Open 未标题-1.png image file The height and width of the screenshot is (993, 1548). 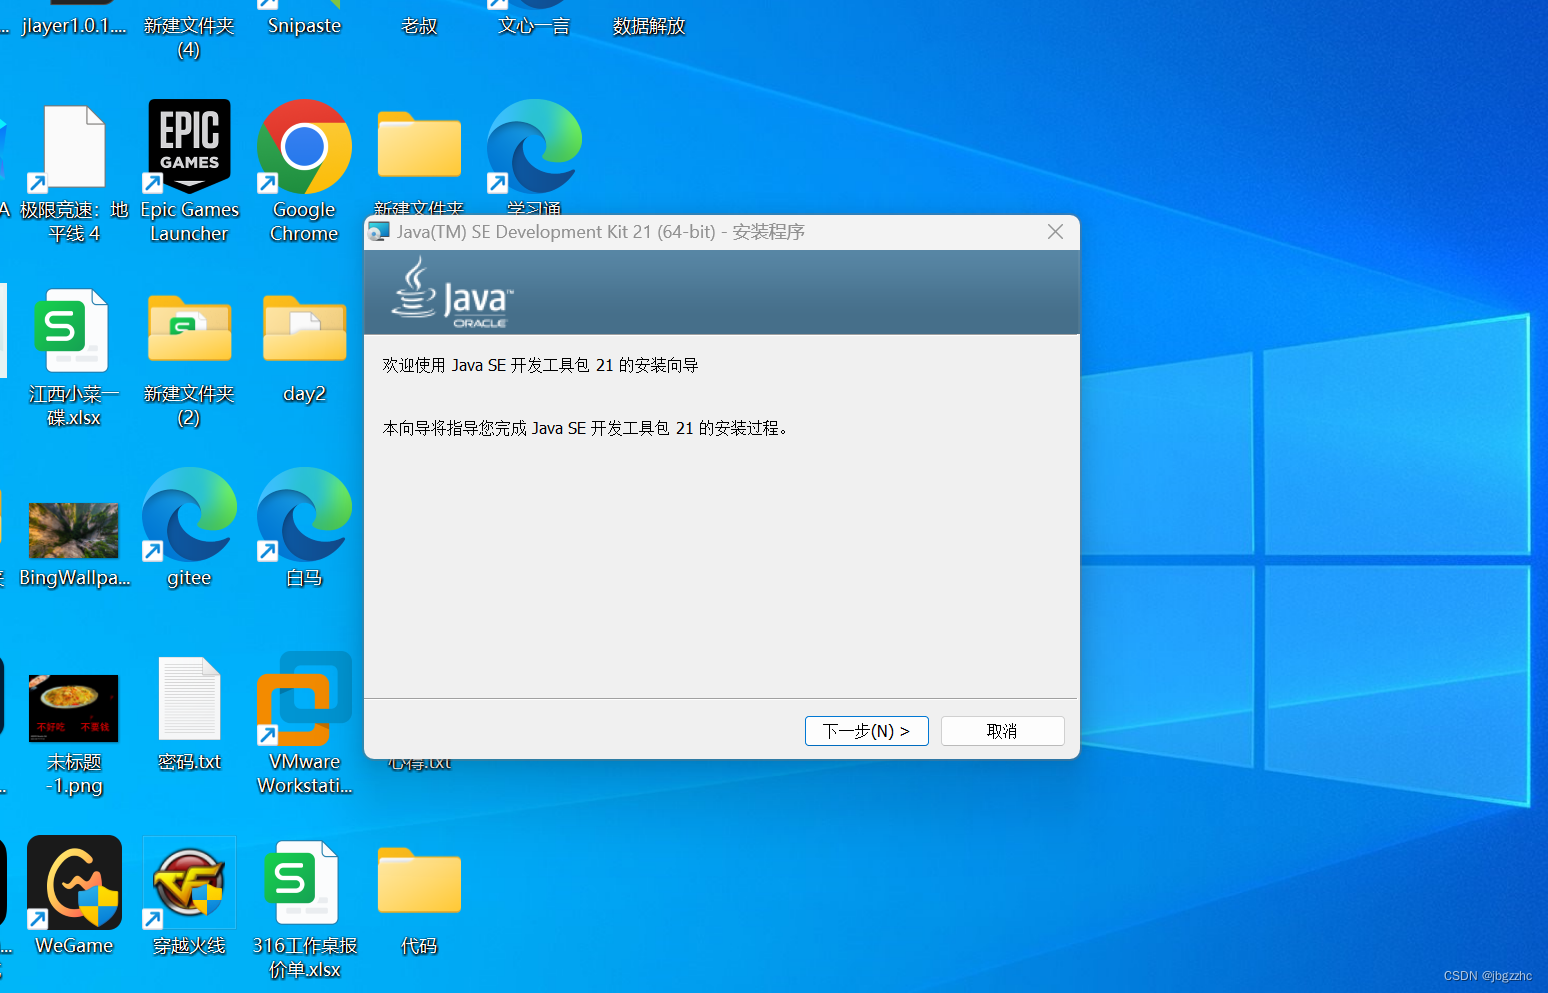tap(73, 708)
